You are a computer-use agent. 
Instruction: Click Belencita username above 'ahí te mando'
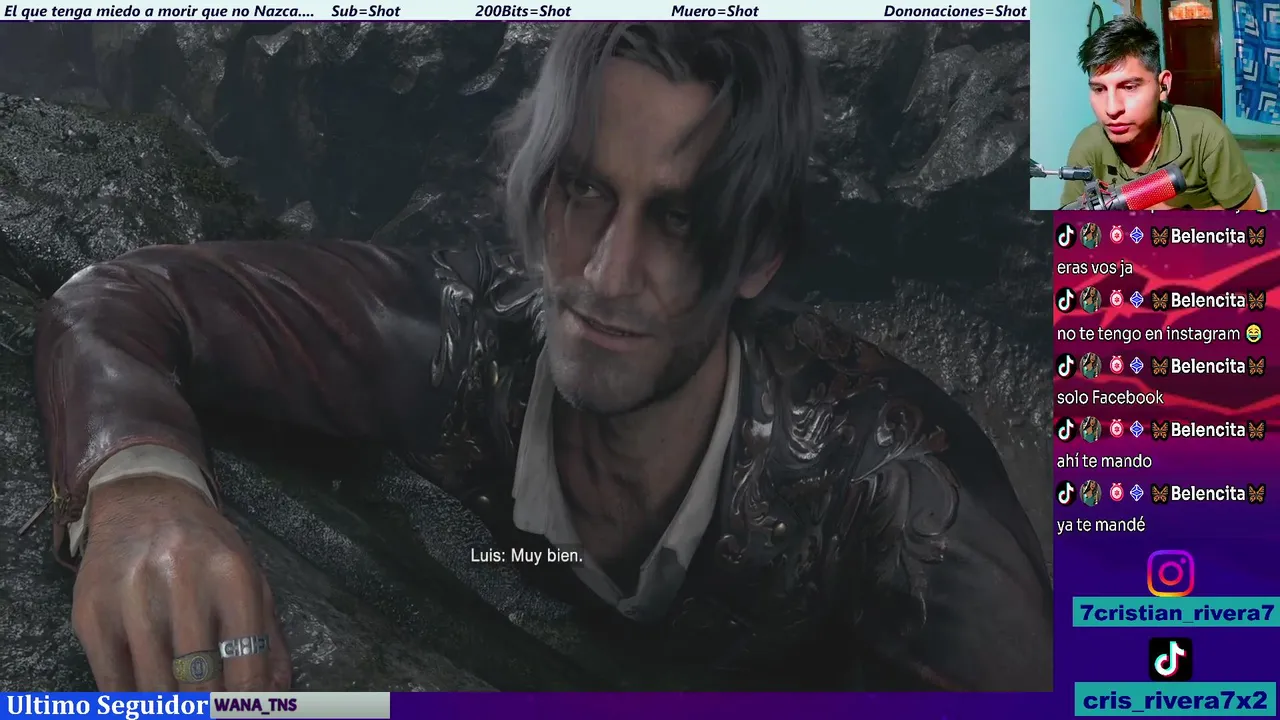[x=1208, y=430]
